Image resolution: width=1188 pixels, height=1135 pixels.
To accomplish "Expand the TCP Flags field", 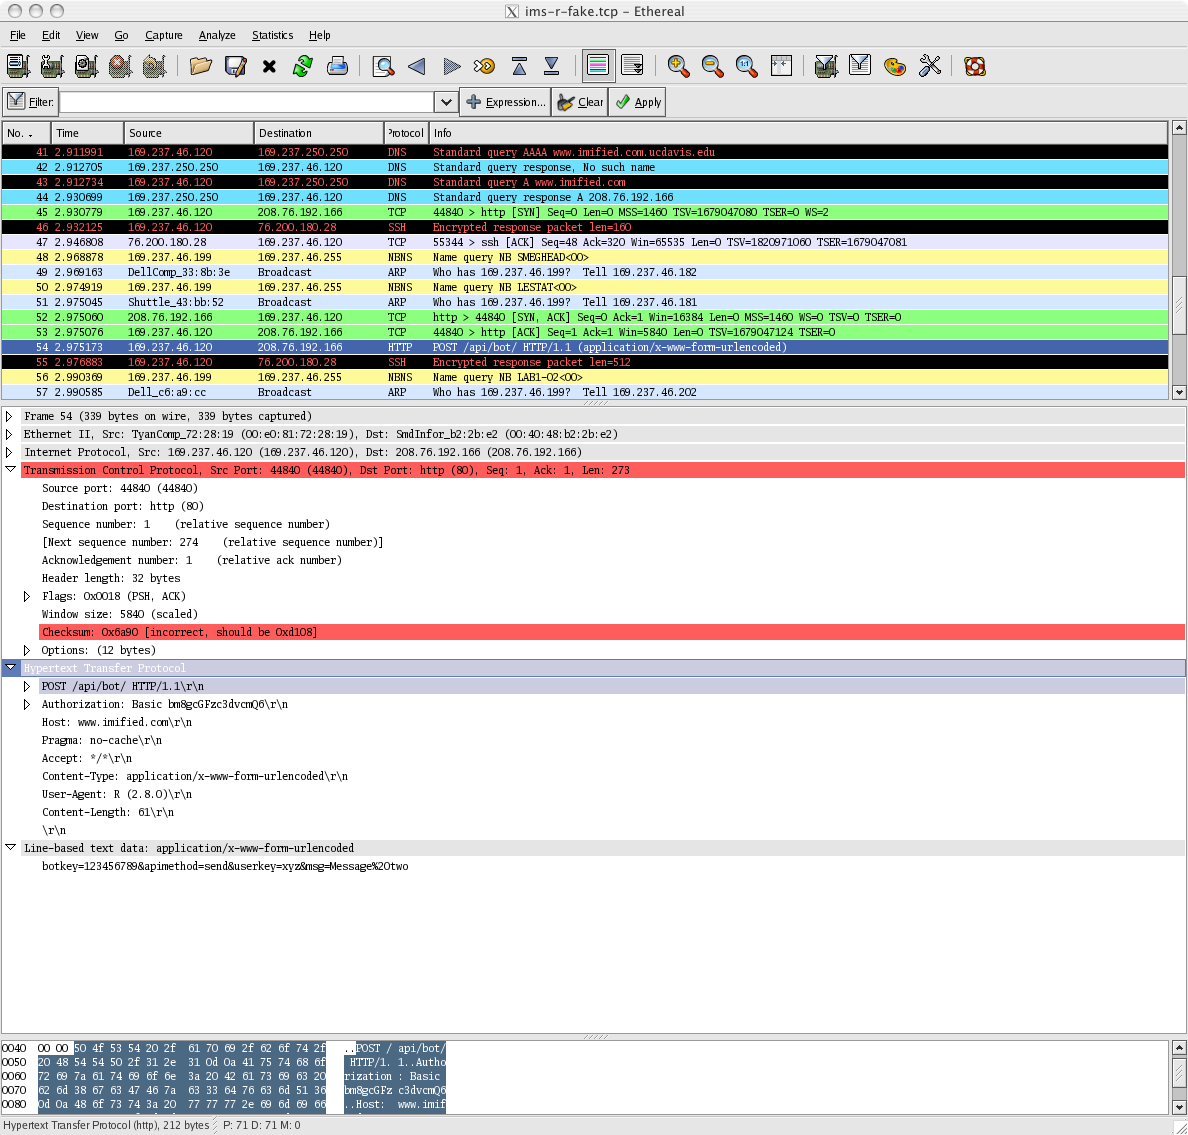I will coord(27,596).
